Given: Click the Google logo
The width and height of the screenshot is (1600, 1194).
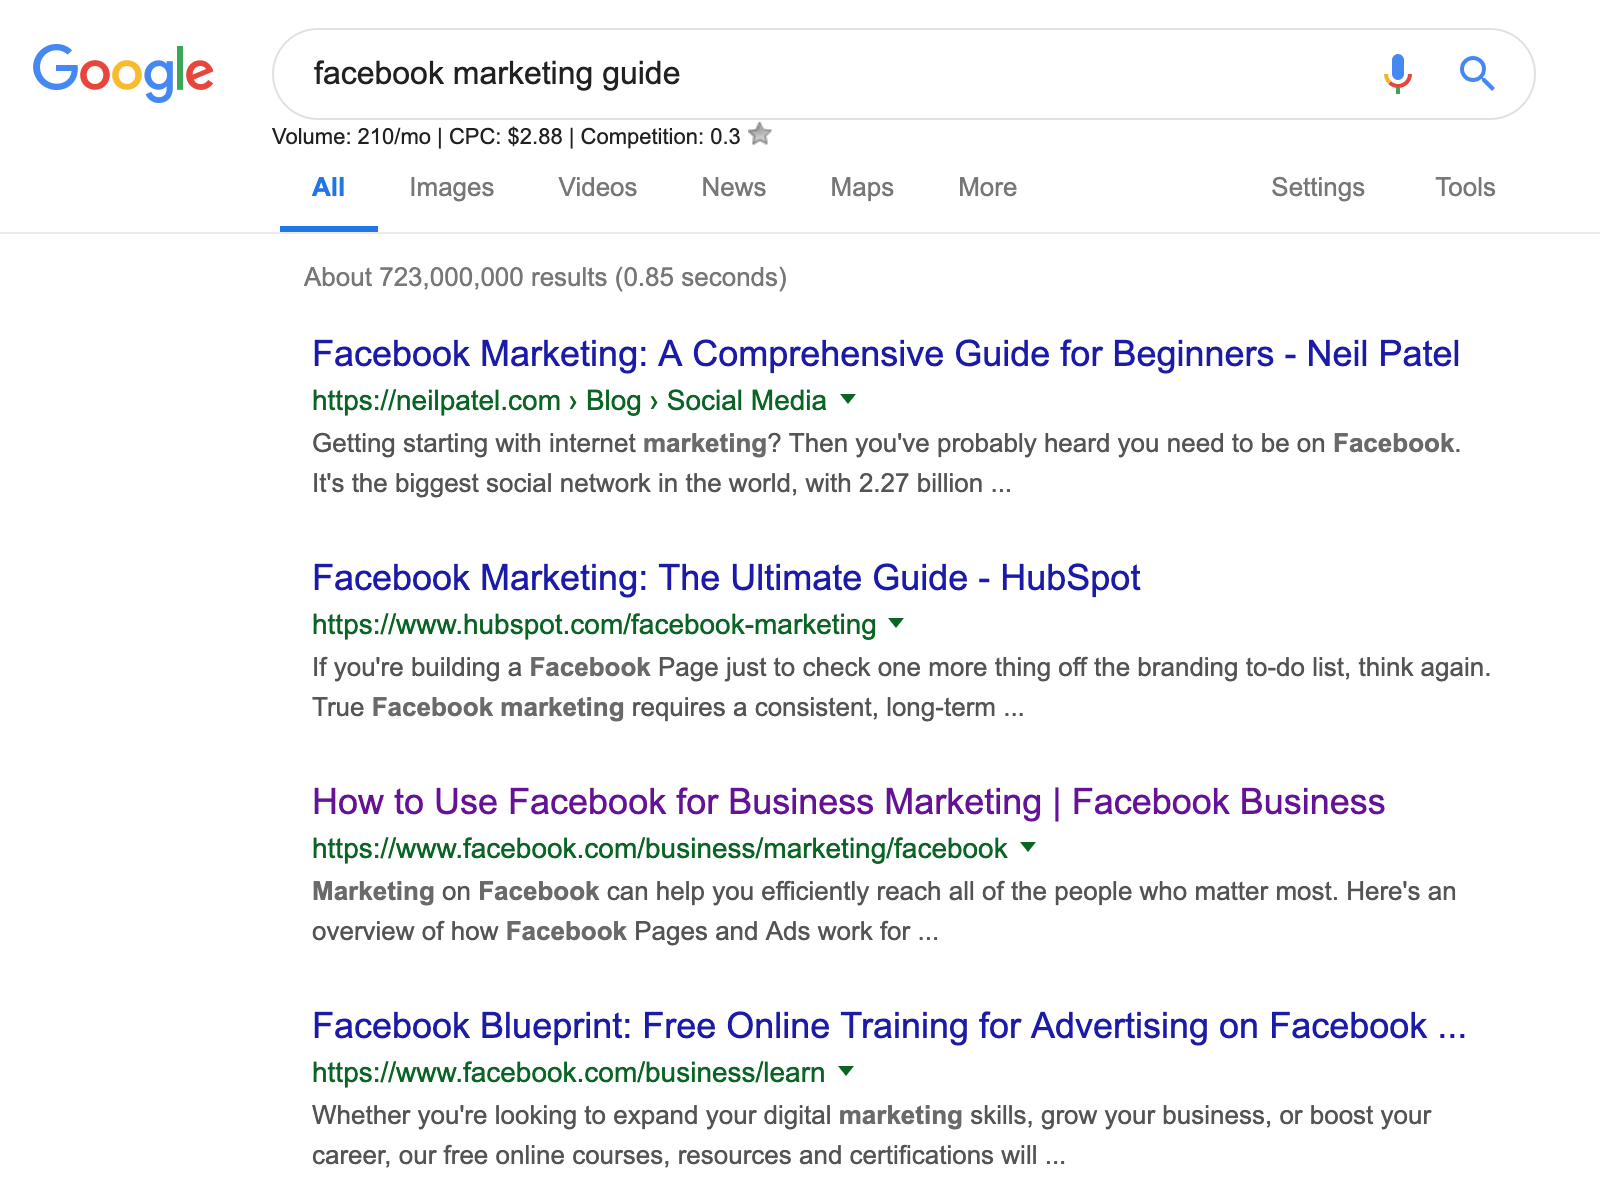Looking at the screenshot, I should (x=123, y=72).
